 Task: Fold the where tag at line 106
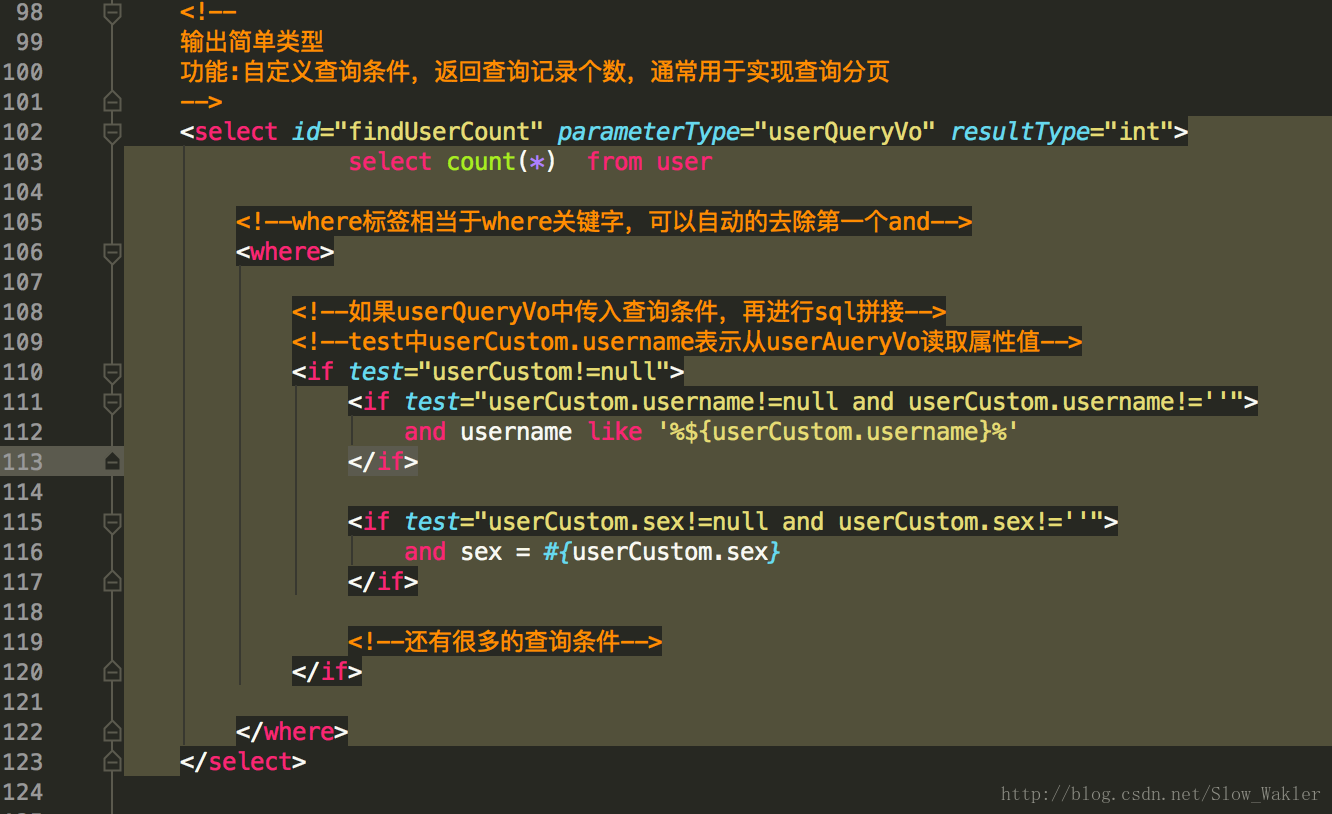coord(112,252)
